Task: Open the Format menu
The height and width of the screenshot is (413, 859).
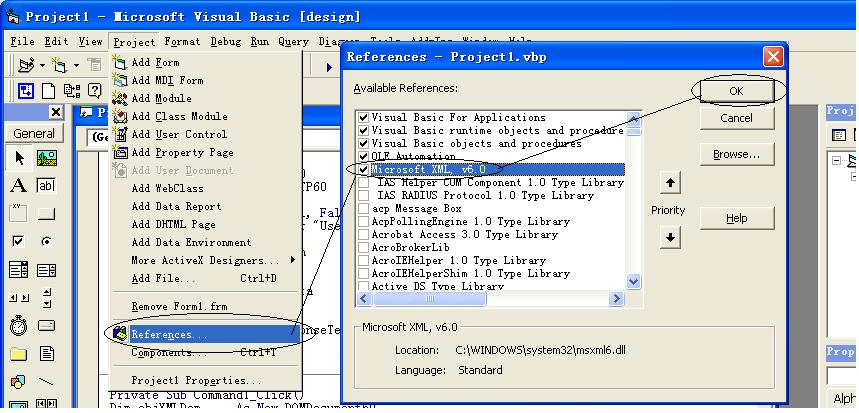Action: click(x=182, y=42)
